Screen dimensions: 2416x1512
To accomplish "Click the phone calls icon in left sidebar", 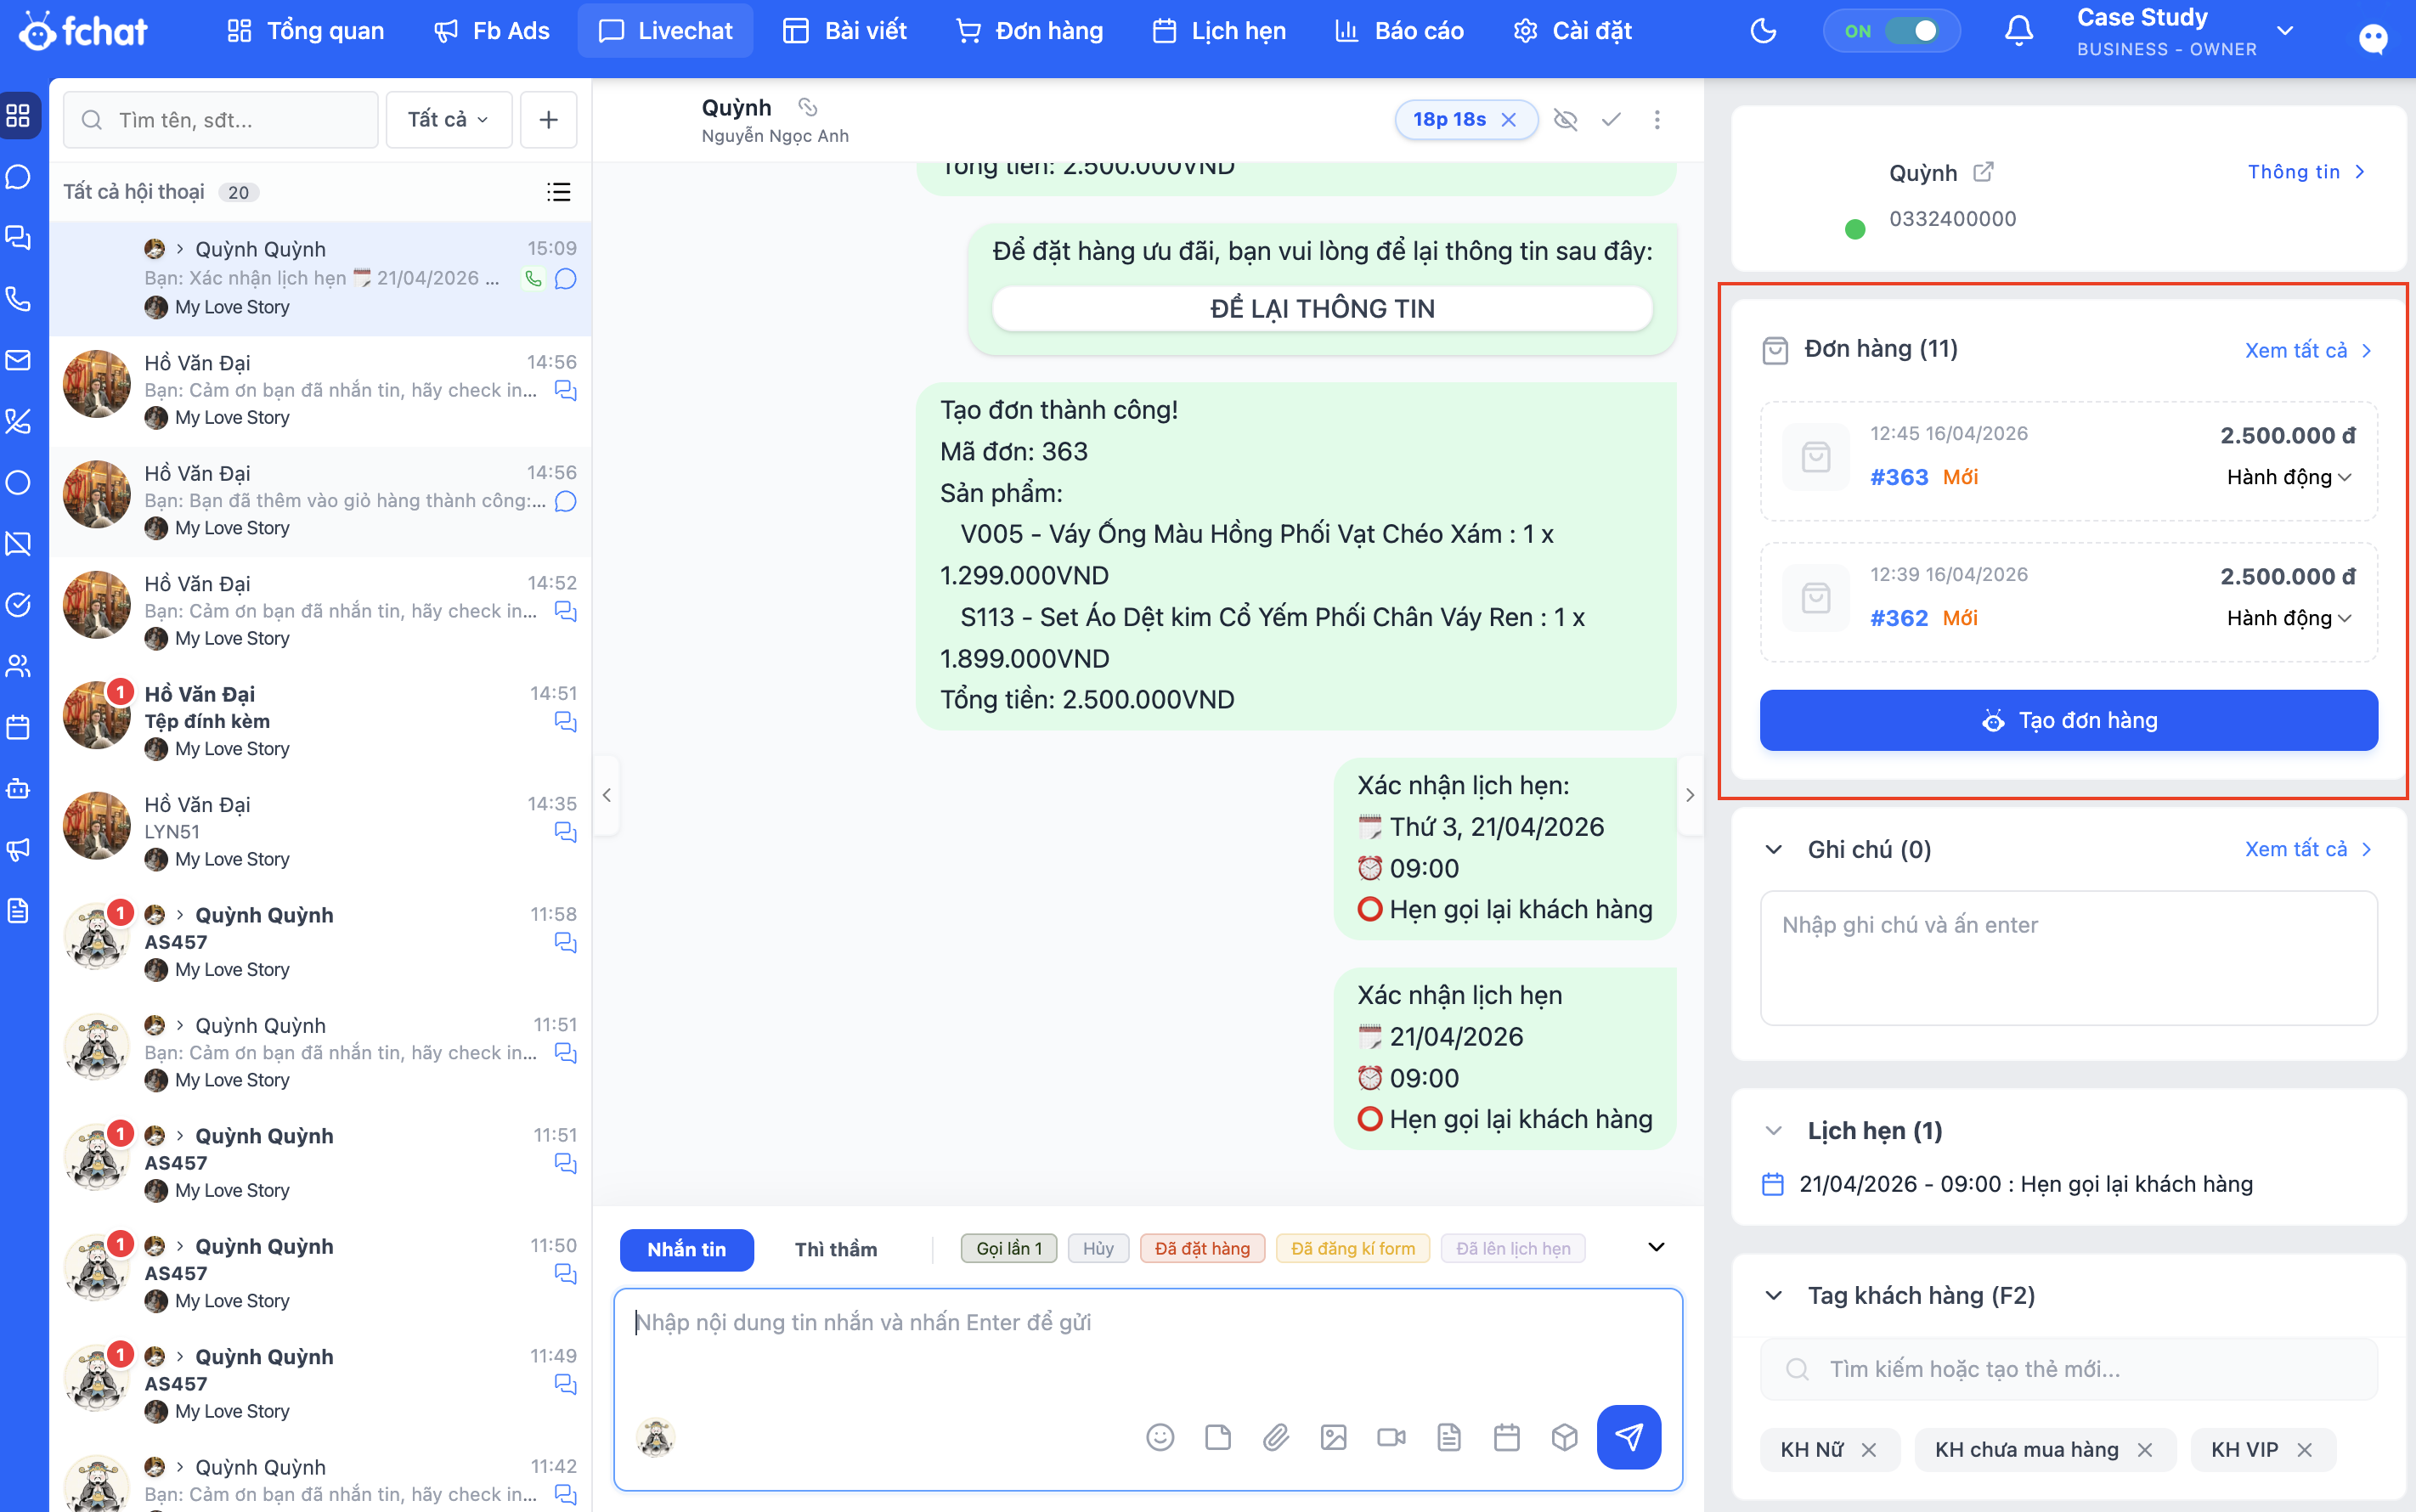I will 19,299.
